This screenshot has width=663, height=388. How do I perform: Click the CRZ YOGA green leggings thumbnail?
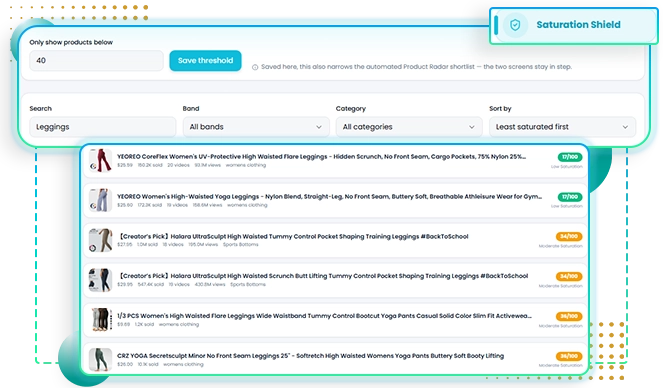pos(101,360)
